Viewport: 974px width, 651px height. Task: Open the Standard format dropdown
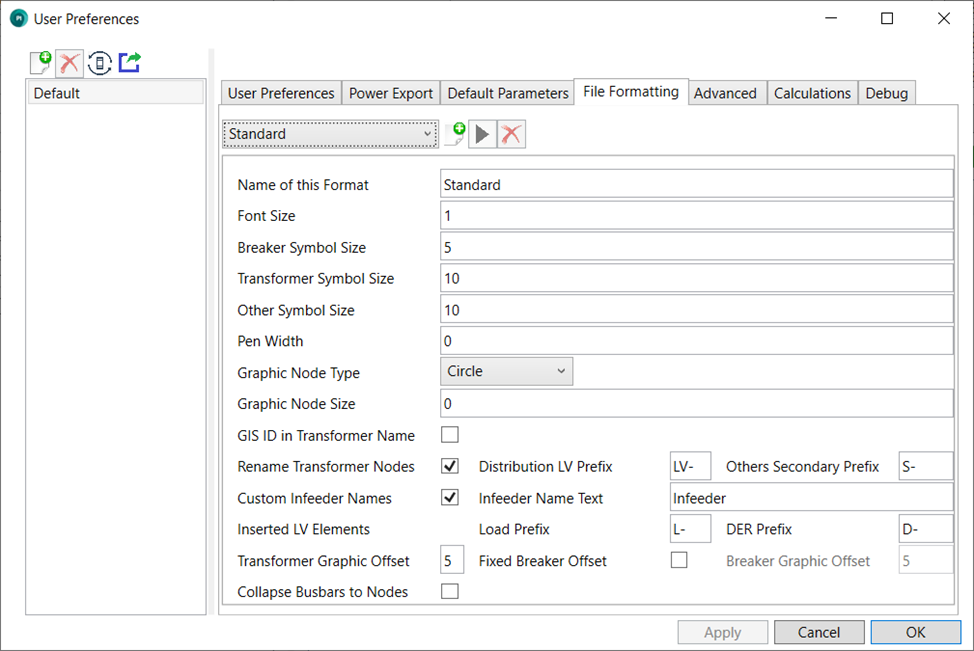click(329, 134)
